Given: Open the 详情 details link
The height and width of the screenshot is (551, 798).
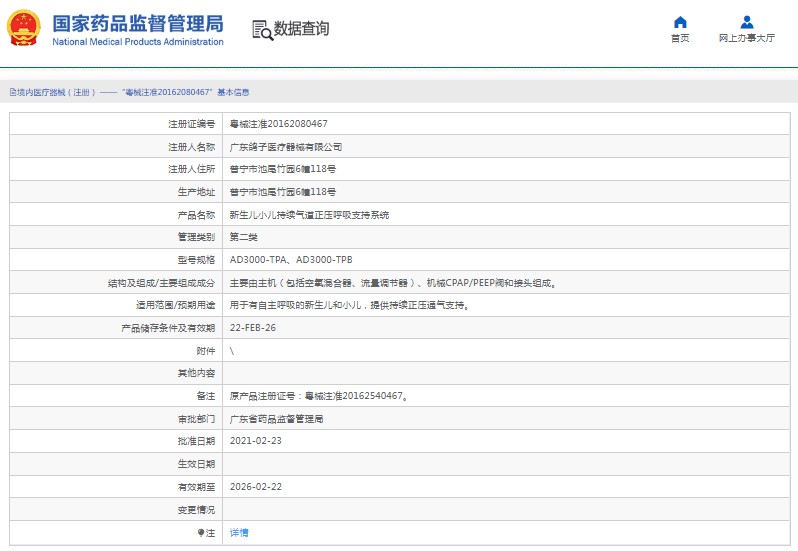Looking at the screenshot, I should pos(239,533).
